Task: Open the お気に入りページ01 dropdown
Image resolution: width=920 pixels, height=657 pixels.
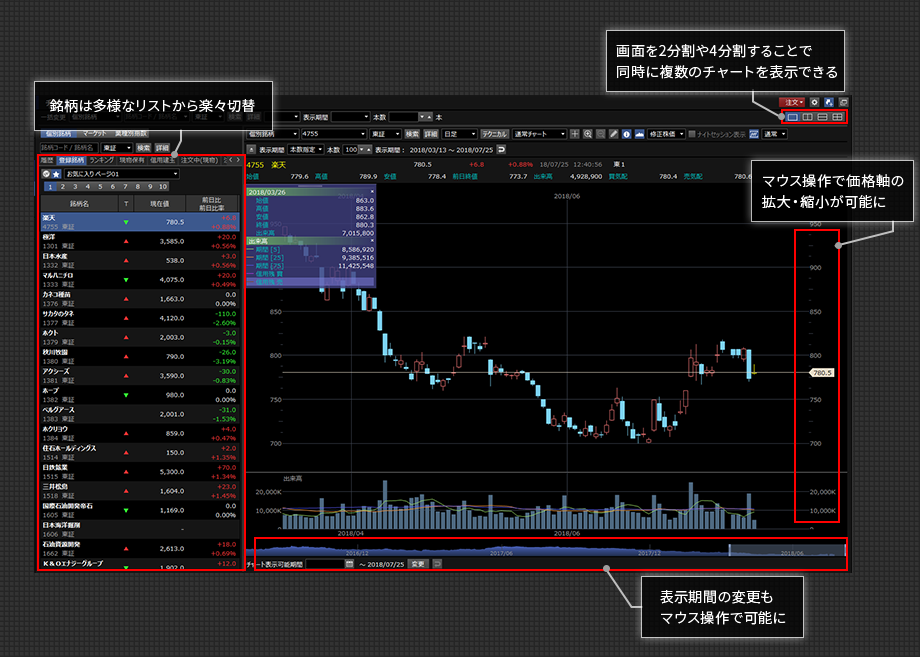Action: 121,174
